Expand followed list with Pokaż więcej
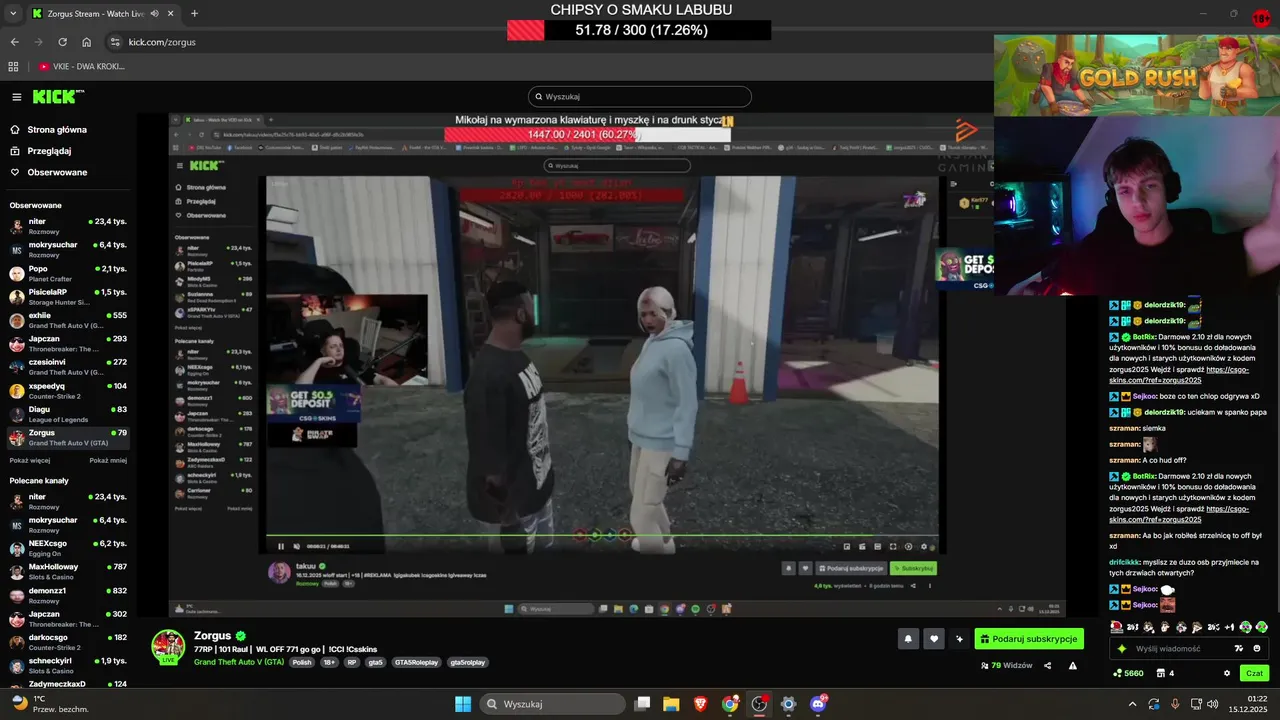This screenshot has width=1280, height=720. 30,461
